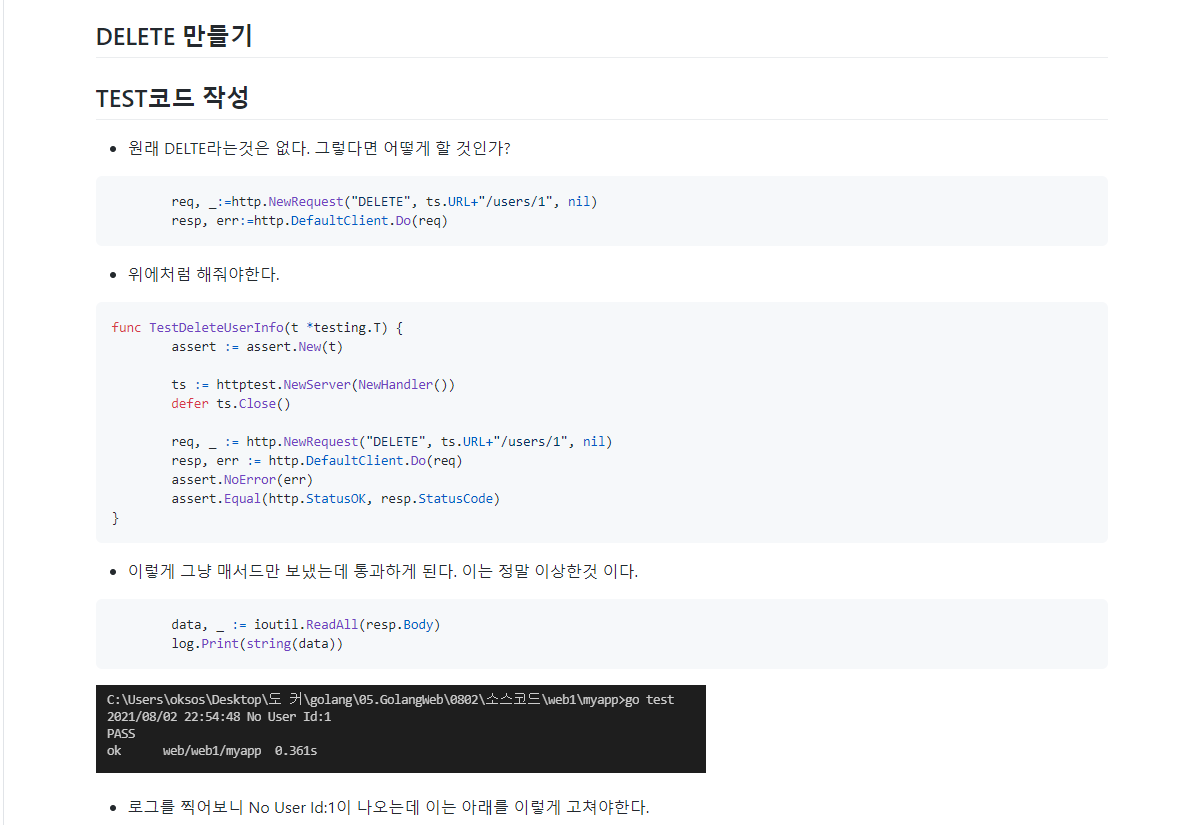This screenshot has height=825, width=1197.
Task: Click the 'data, _ := ioutil.ReadAll(resp.Body)' line
Action: point(305,625)
